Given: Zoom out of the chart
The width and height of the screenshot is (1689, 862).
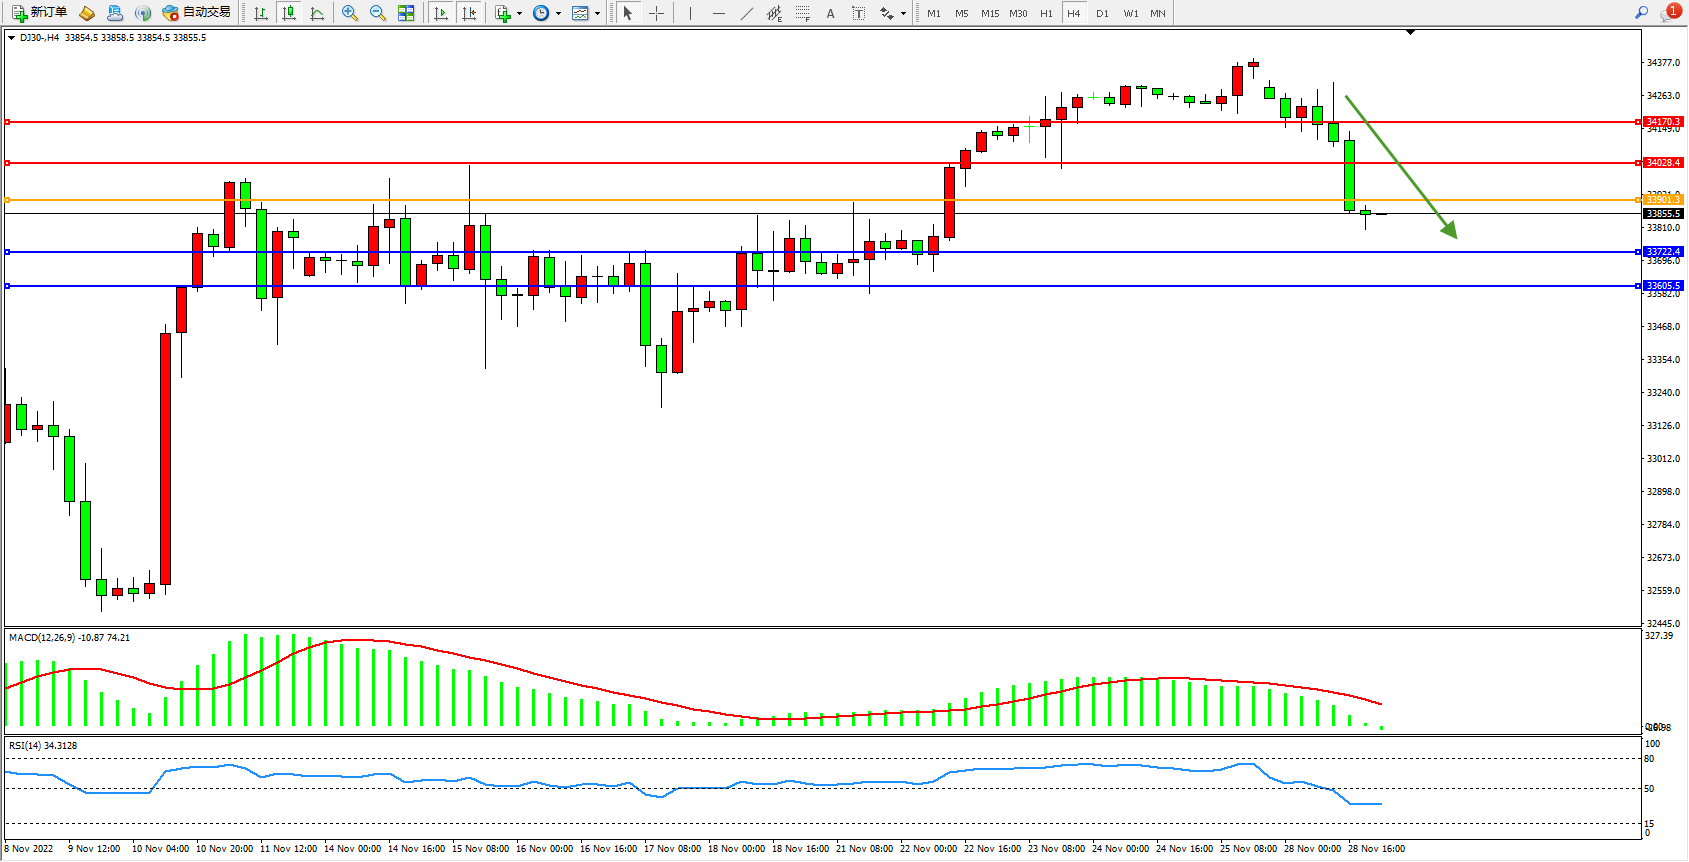Looking at the screenshot, I should (378, 13).
